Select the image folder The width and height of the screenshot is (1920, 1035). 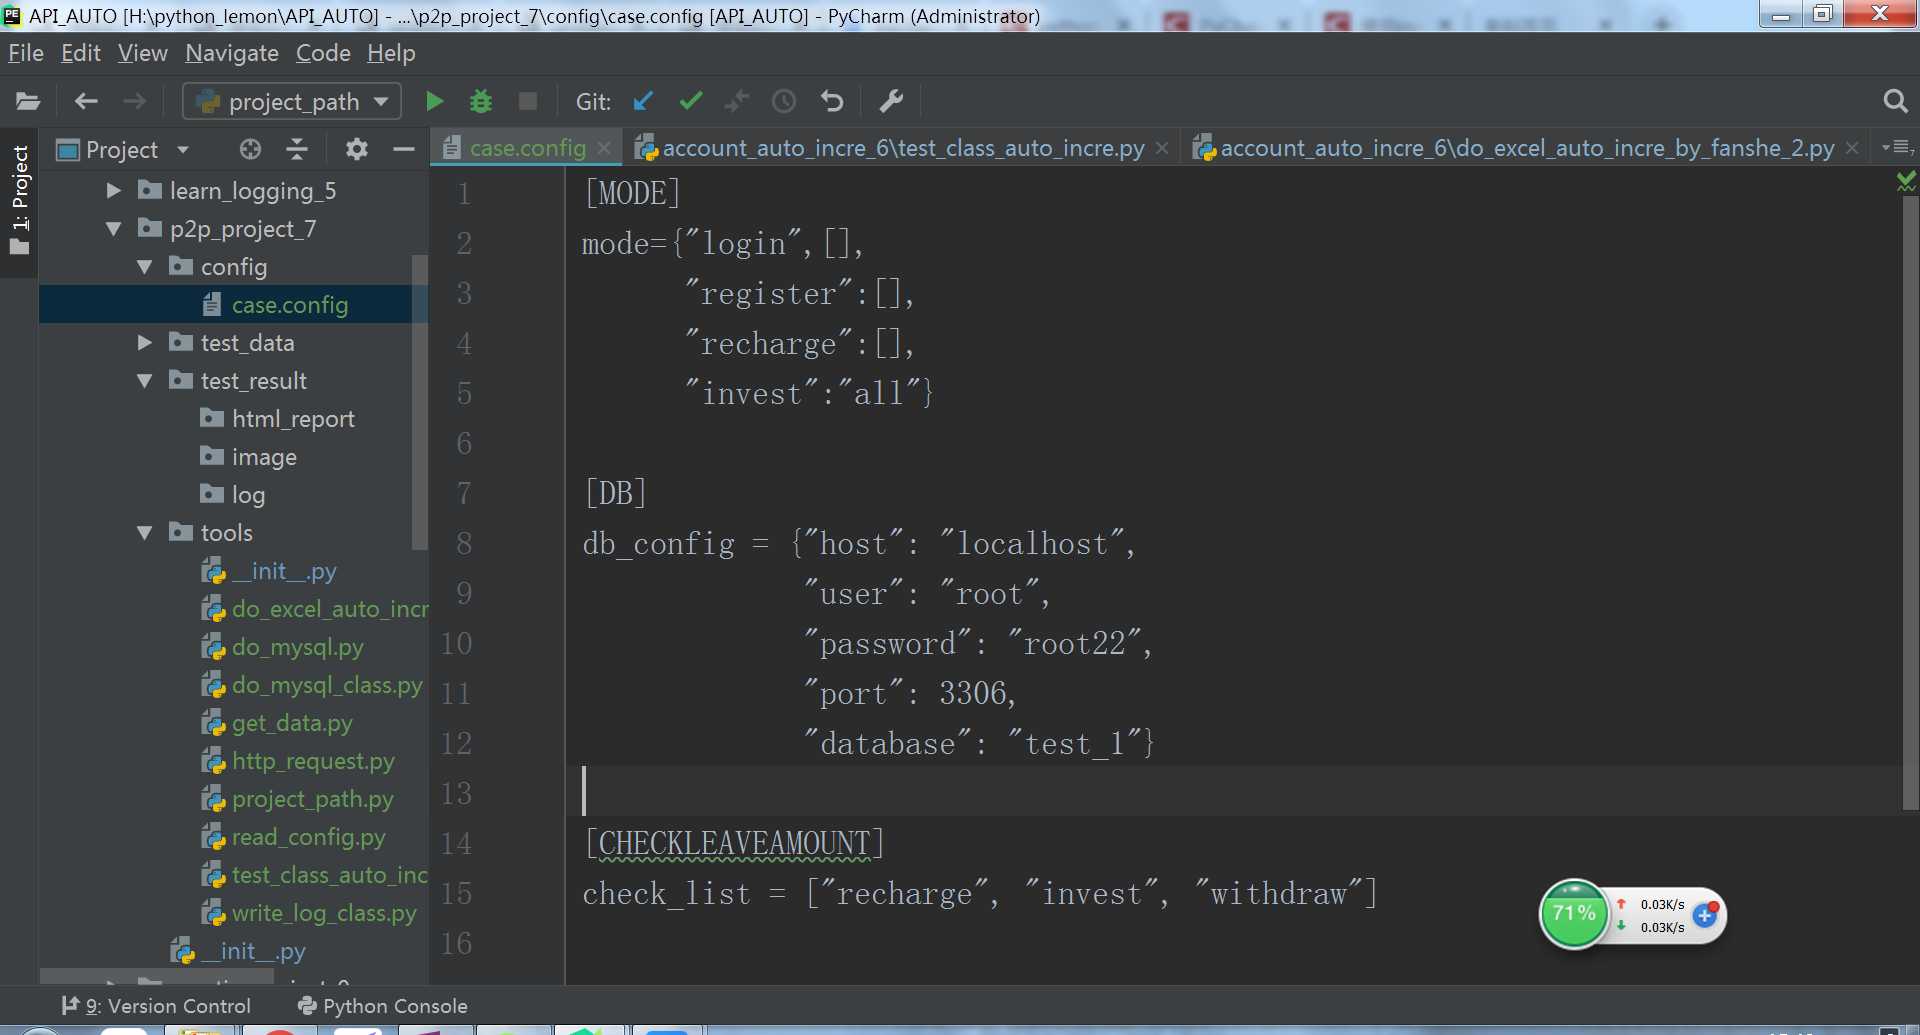(249, 457)
